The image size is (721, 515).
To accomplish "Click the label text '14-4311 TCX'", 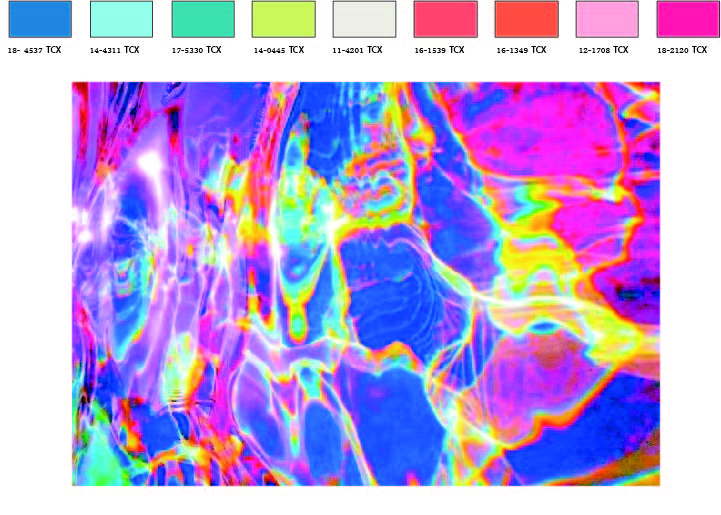I will [x=114, y=50].
